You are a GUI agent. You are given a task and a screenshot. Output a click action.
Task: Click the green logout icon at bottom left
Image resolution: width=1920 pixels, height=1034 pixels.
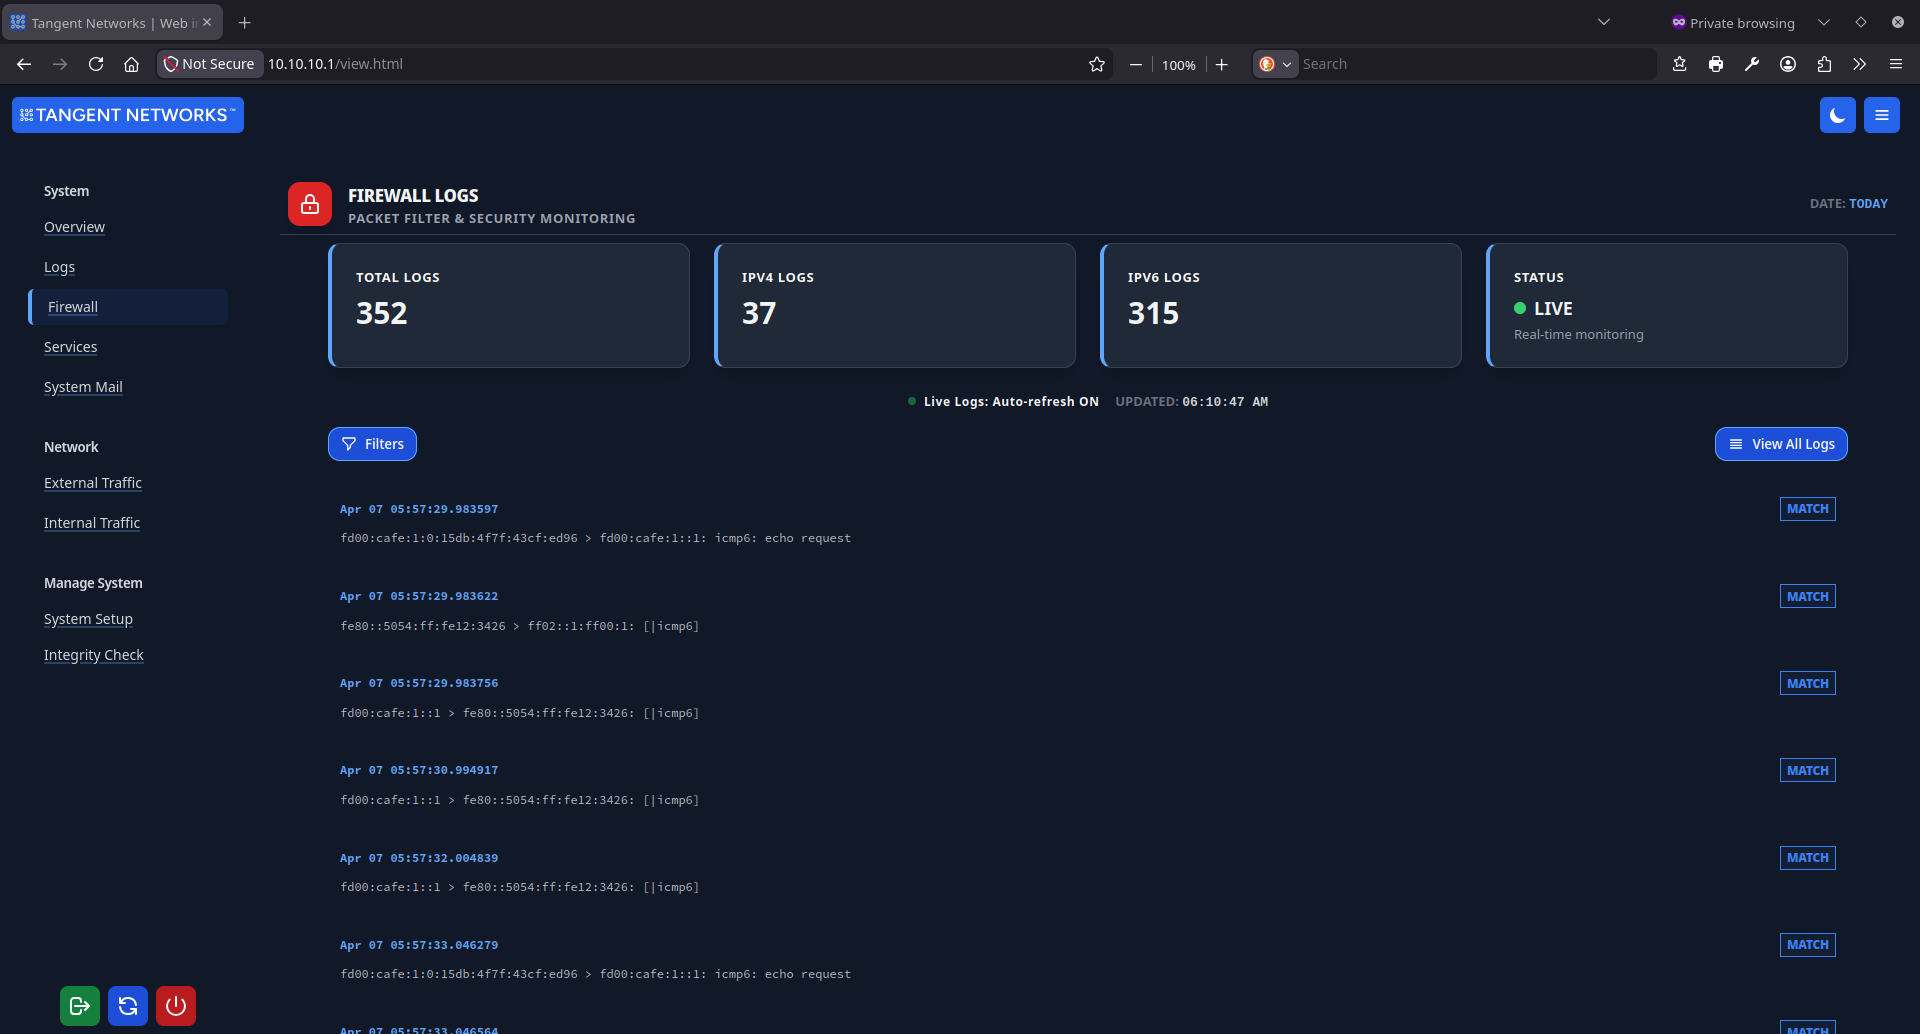[x=80, y=1006]
